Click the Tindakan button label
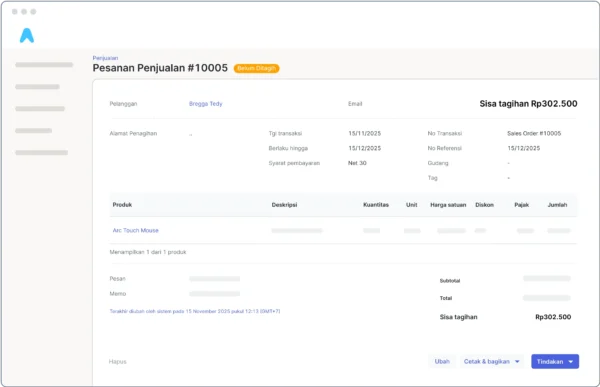Viewport: 600px width, 387px height. [550, 361]
